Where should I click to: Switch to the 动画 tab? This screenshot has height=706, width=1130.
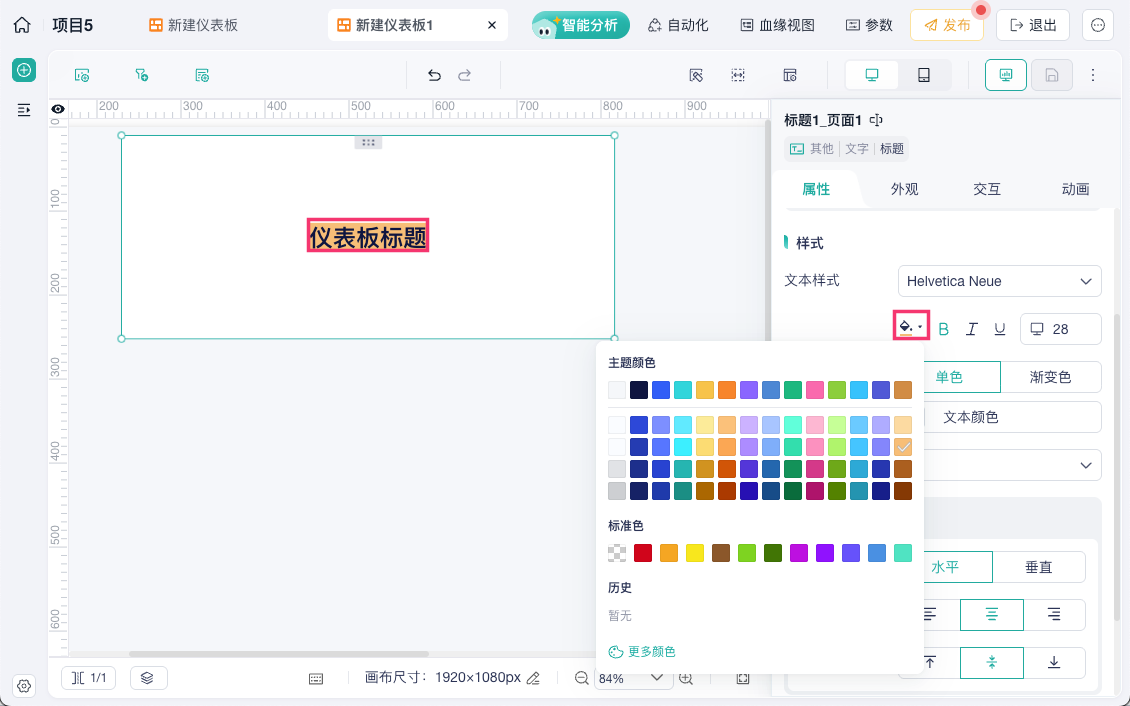point(1075,189)
